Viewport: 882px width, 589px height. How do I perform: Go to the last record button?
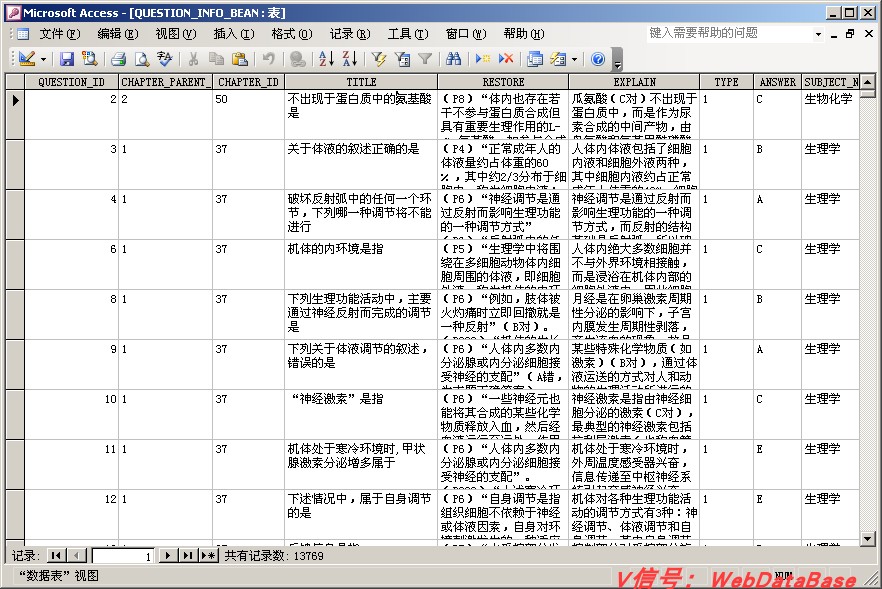pyautogui.click(x=188, y=556)
